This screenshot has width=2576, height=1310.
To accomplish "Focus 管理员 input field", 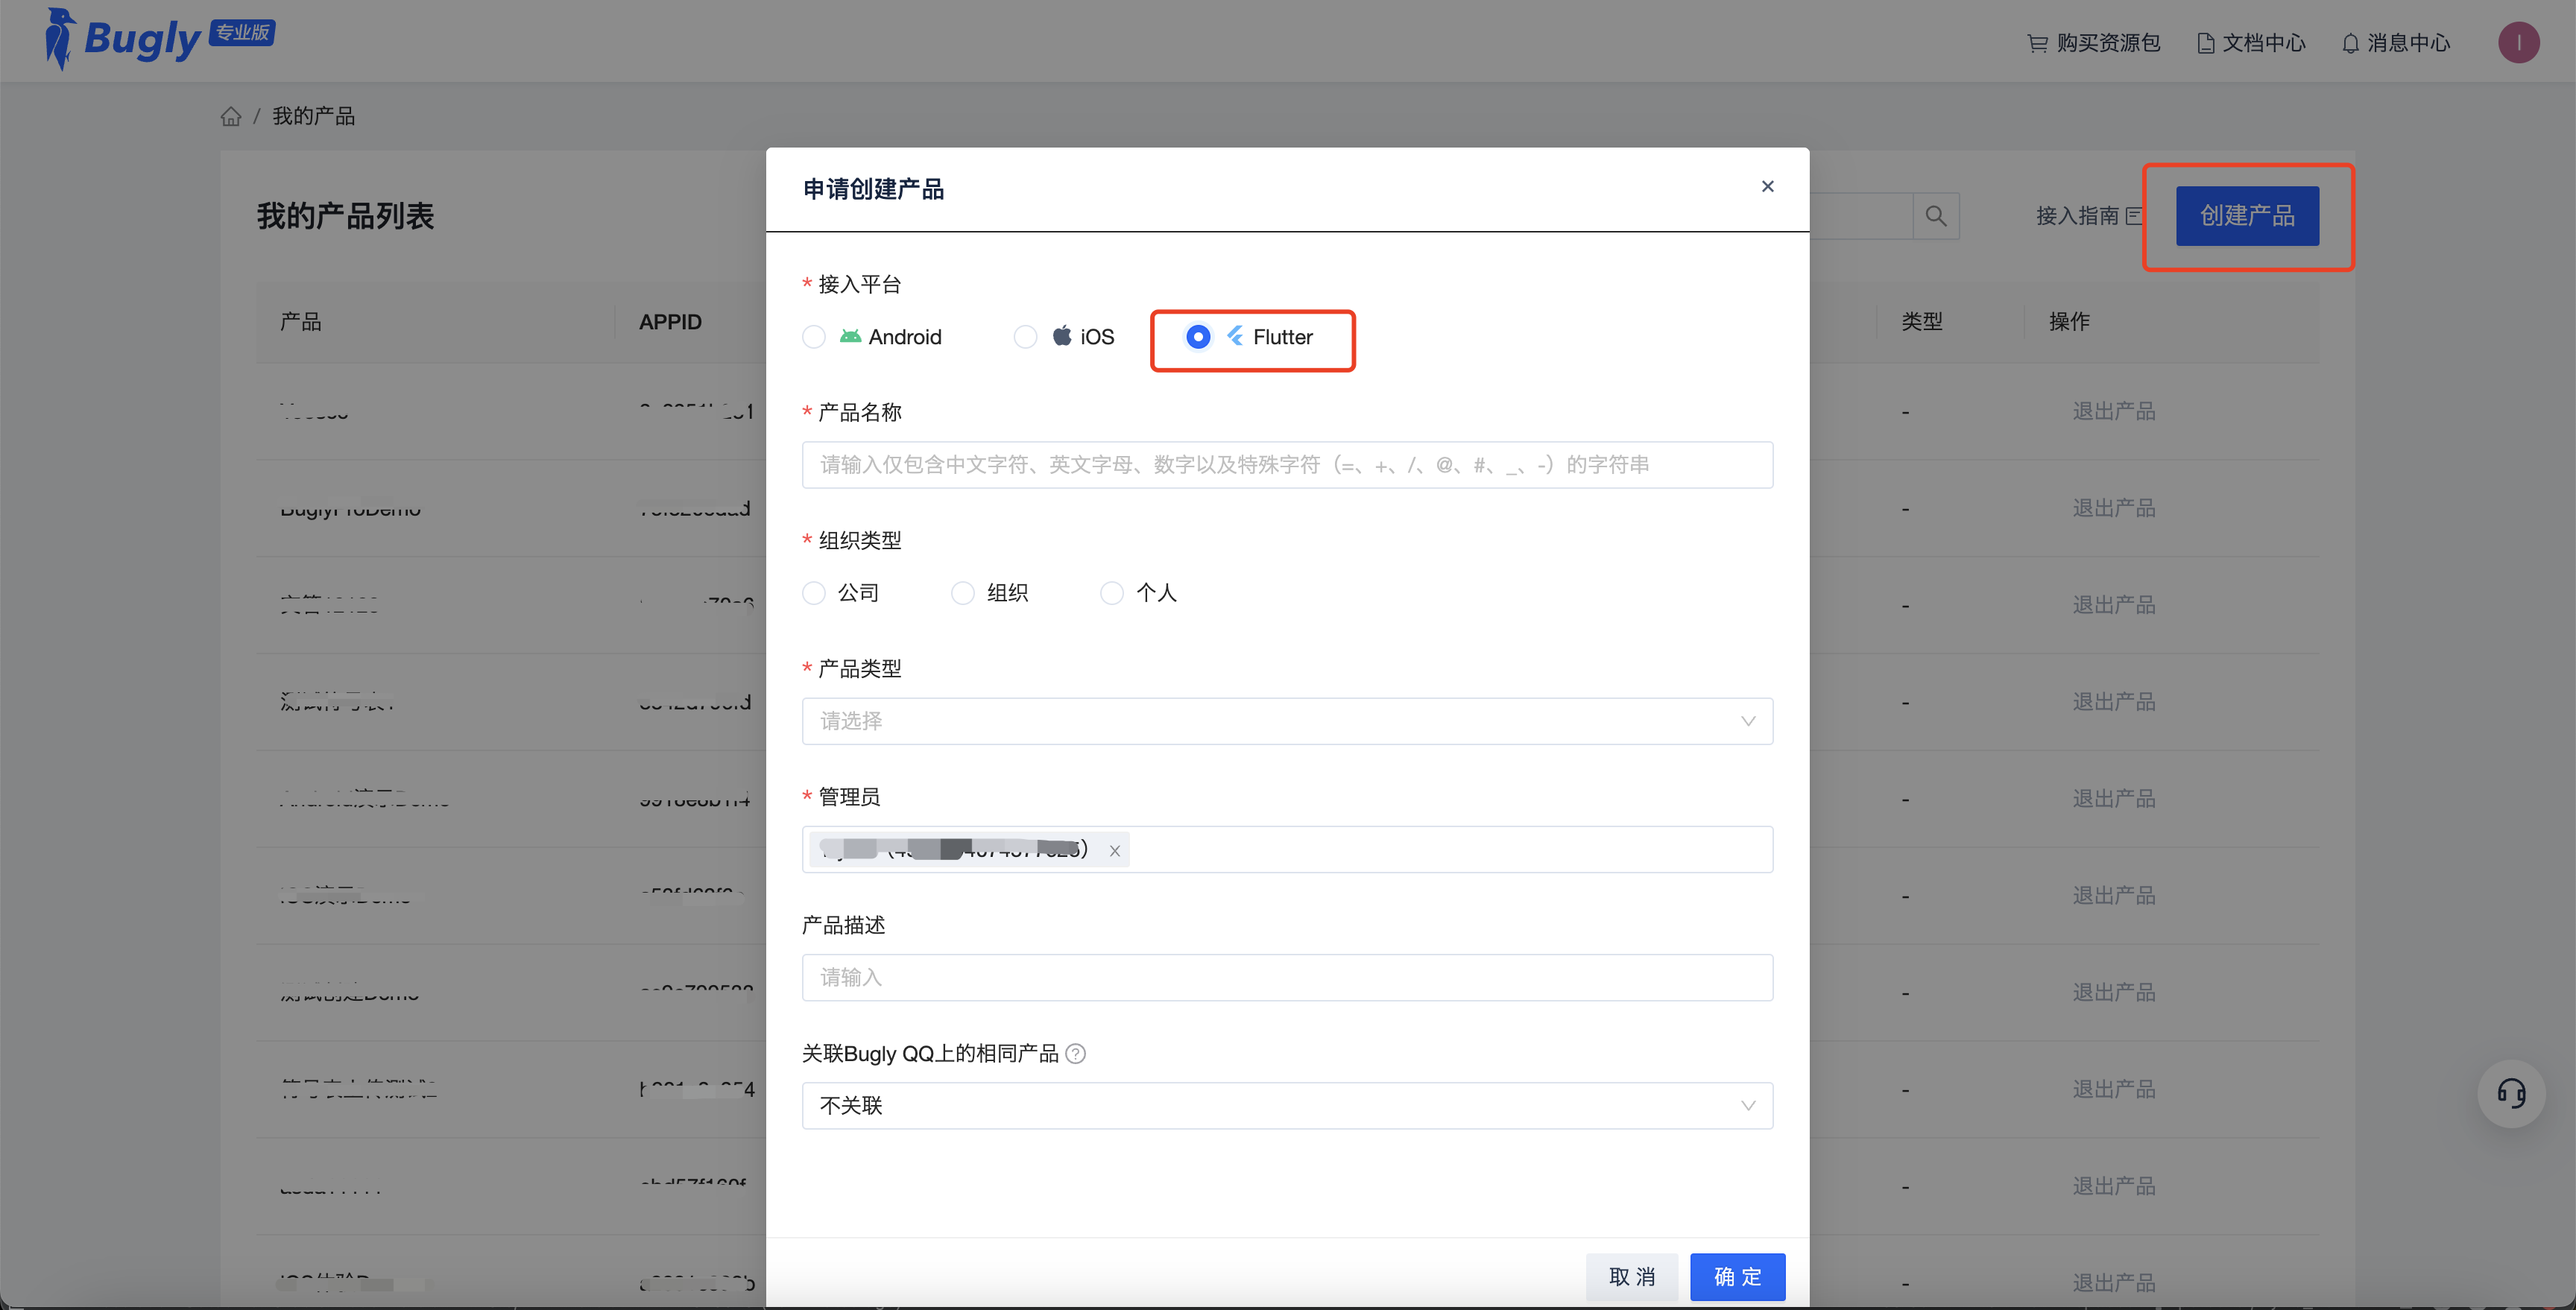I will [x=1287, y=850].
